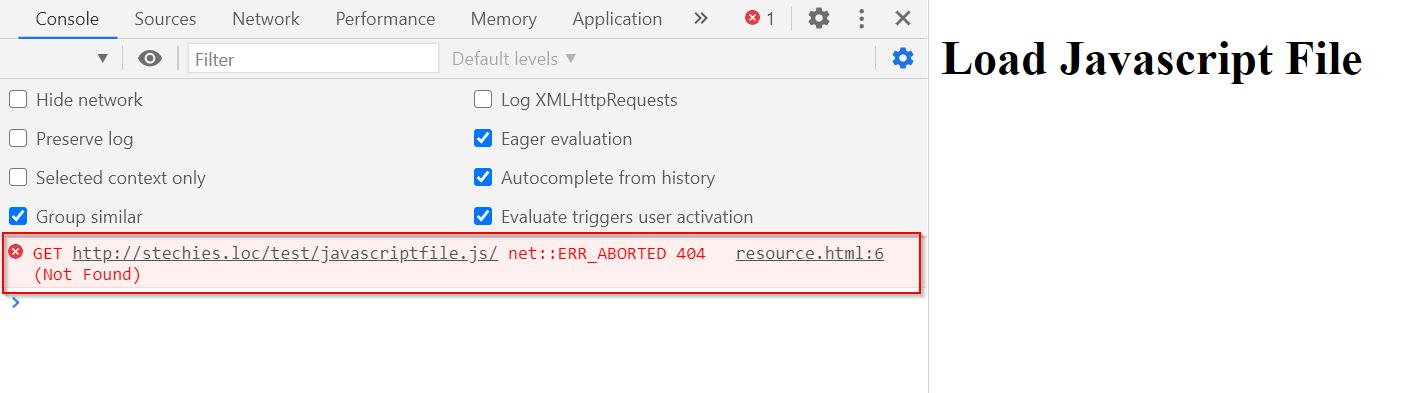
Task: Open the javascriptfile.js URL link
Action: point(285,253)
